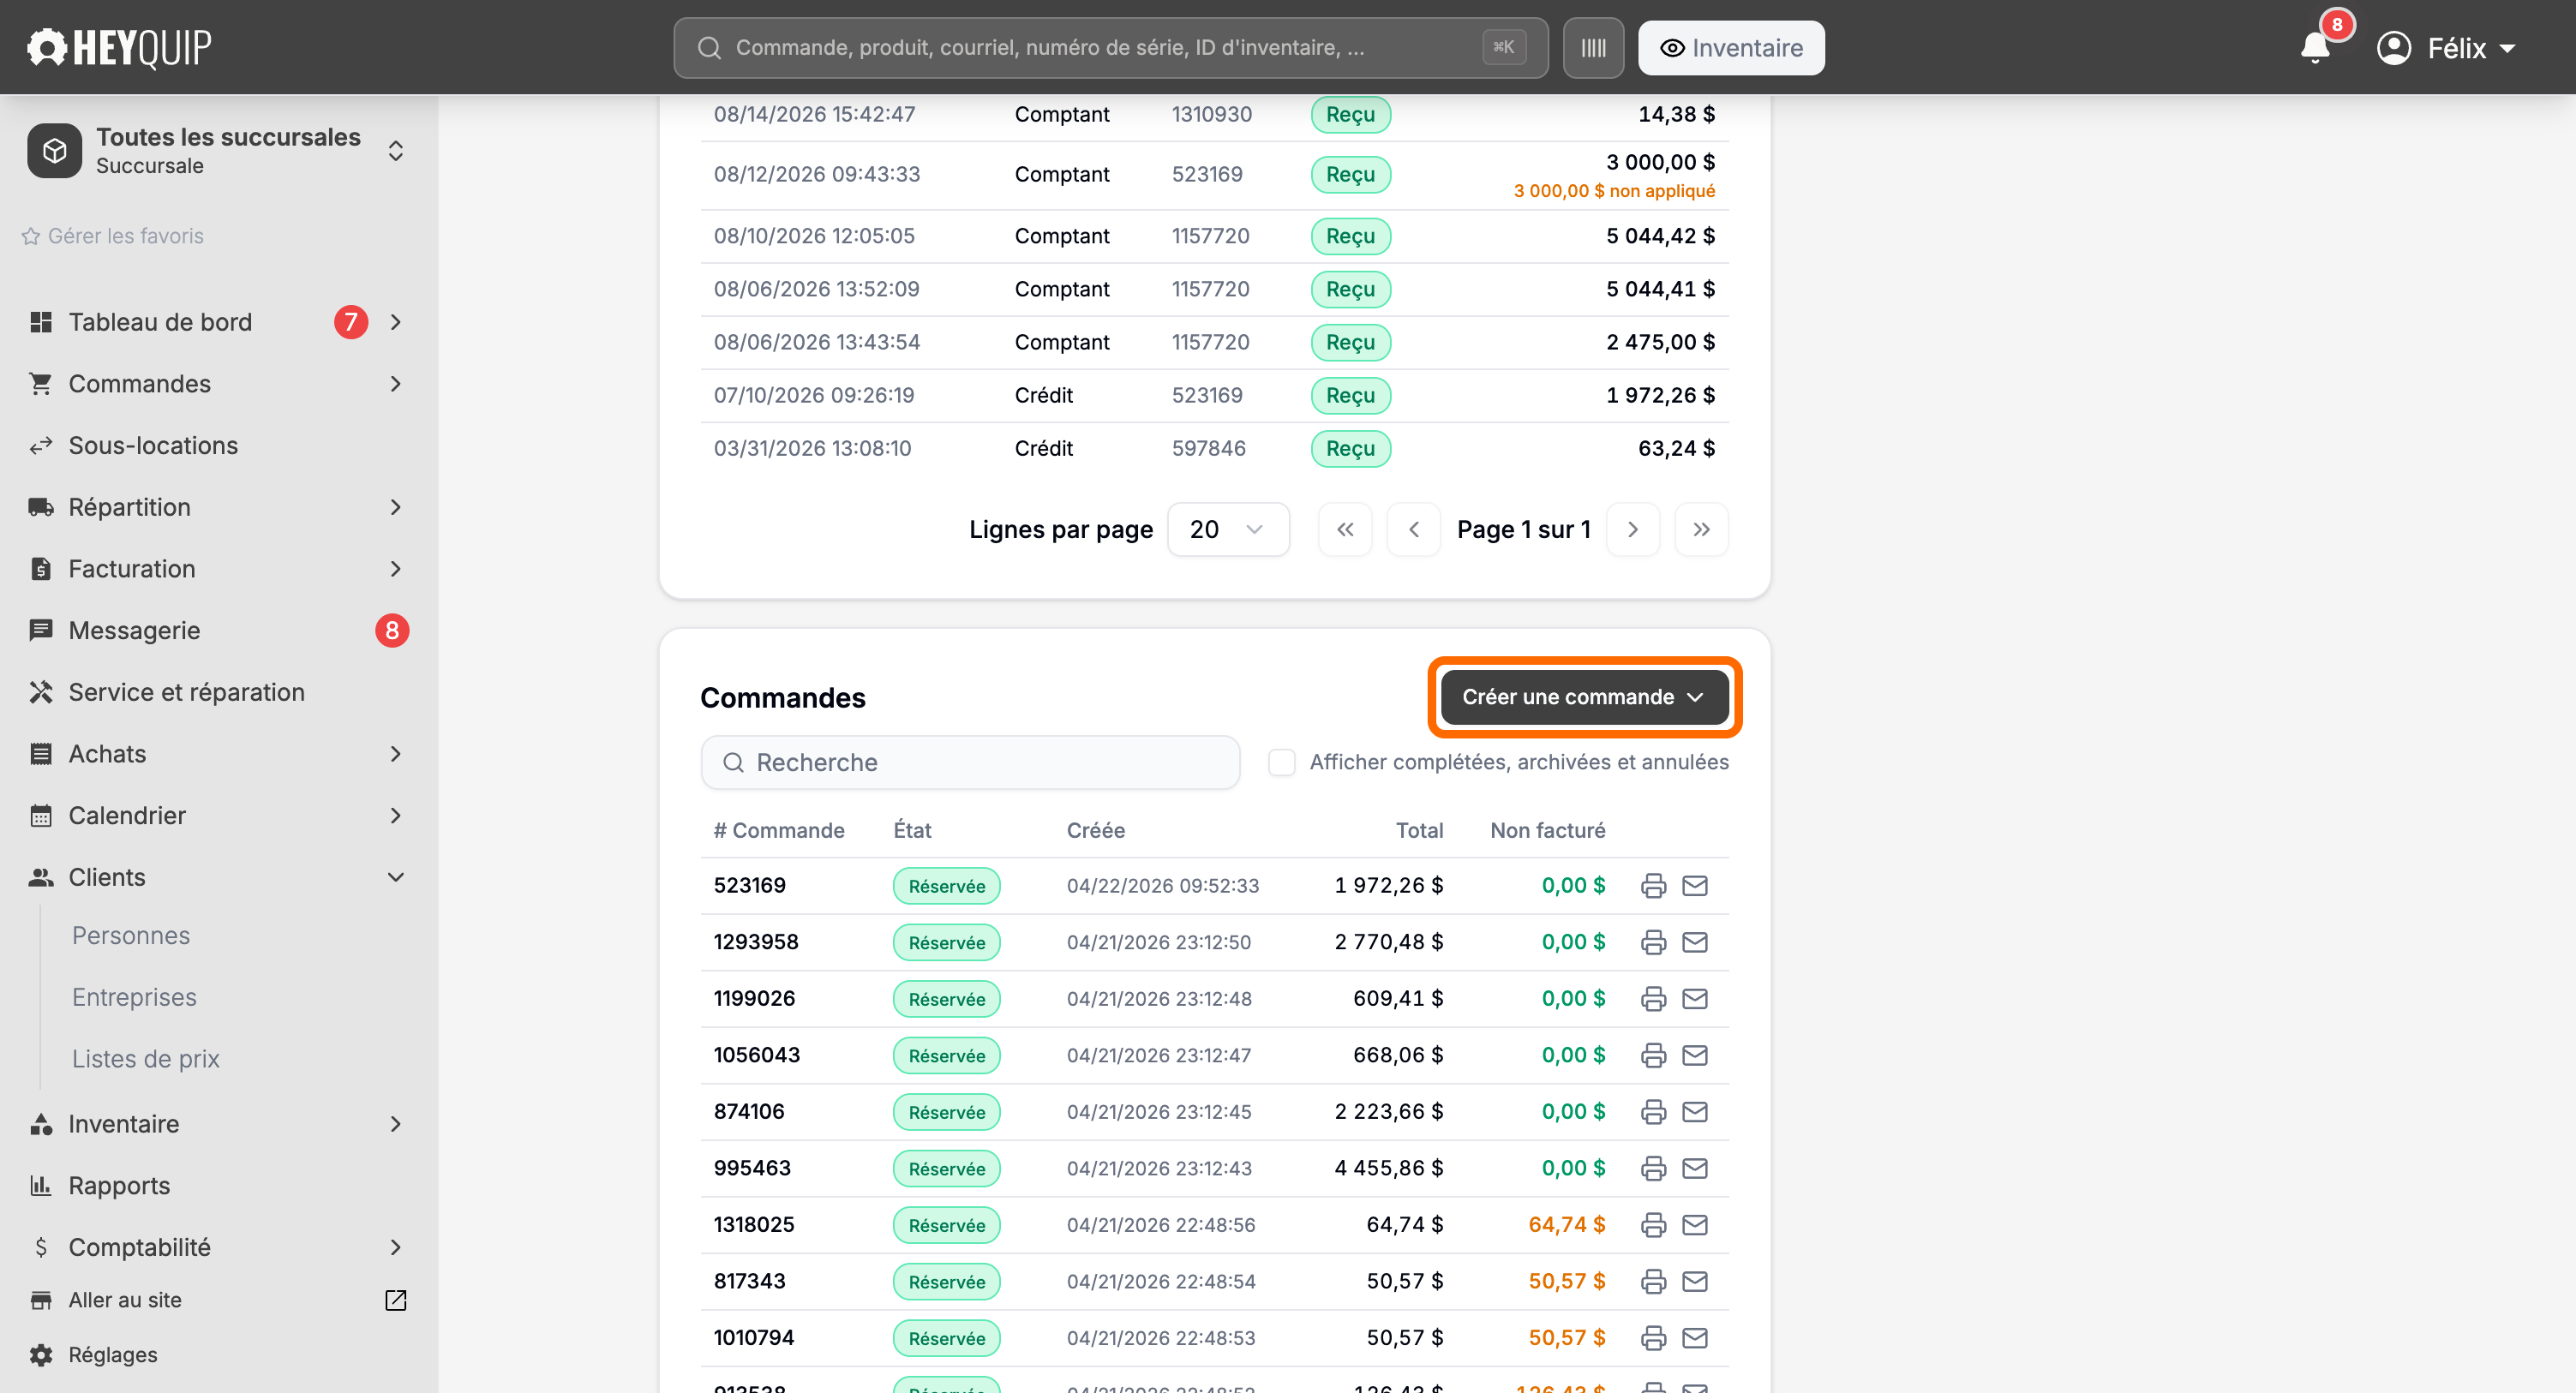Select Personnes under Clients

[131, 936]
